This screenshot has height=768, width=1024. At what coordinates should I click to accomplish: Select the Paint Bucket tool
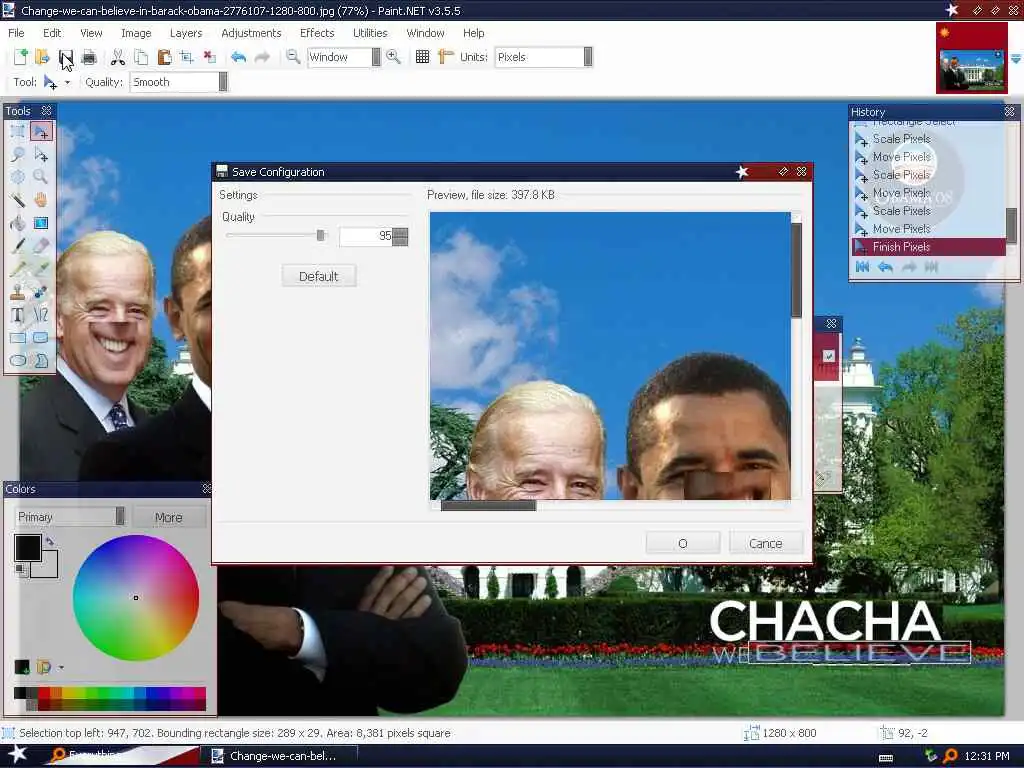tap(18, 223)
